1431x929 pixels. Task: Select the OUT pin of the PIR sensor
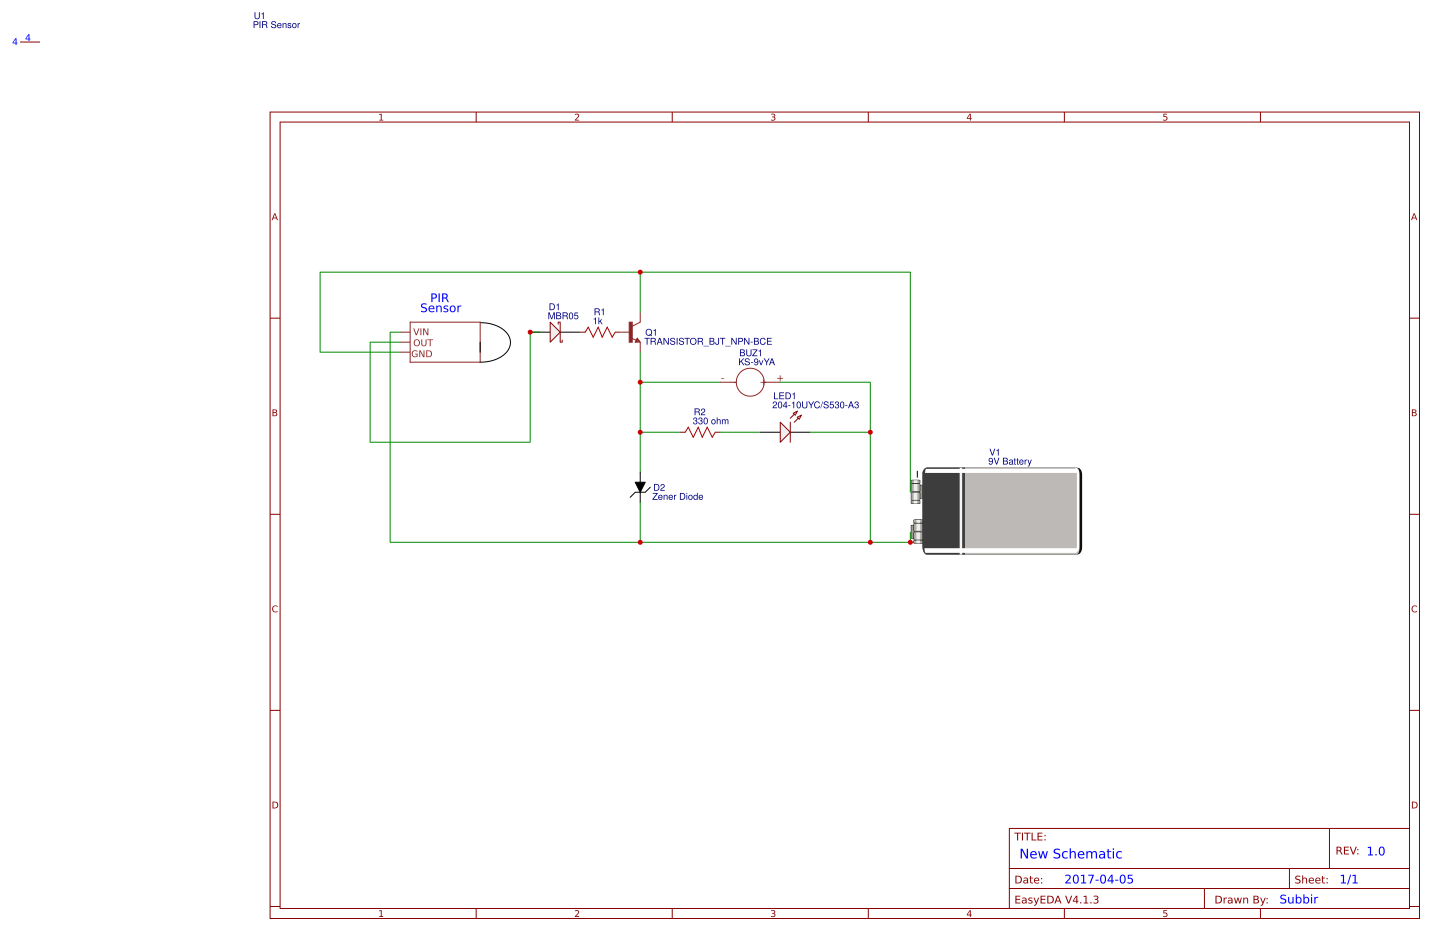pyautogui.click(x=424, y=342)
